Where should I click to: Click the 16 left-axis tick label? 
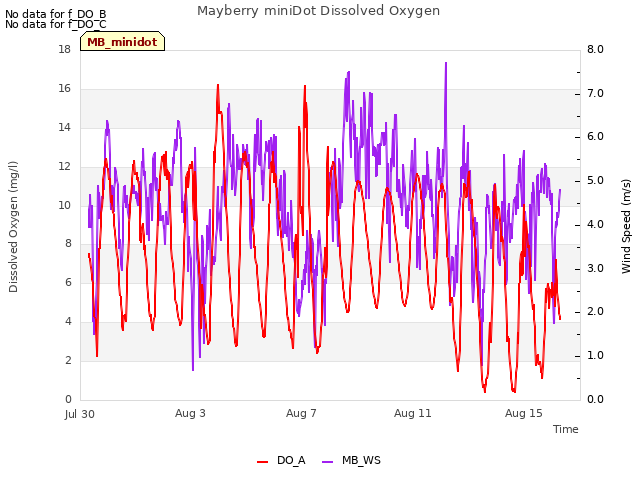click(x=64, y=88)
